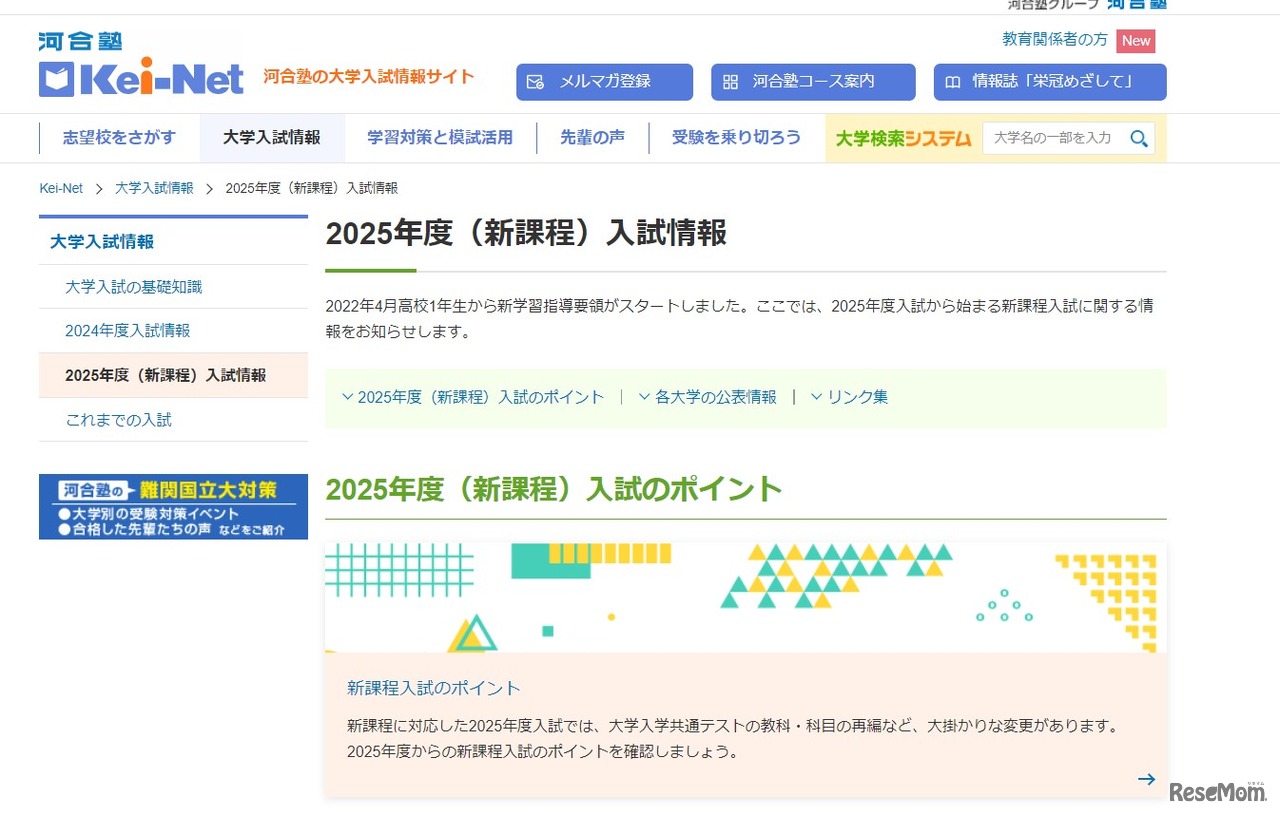
Task: Click the magazine icon on 情報誌「栄冠めざして」button
Action: click(954, 82)
